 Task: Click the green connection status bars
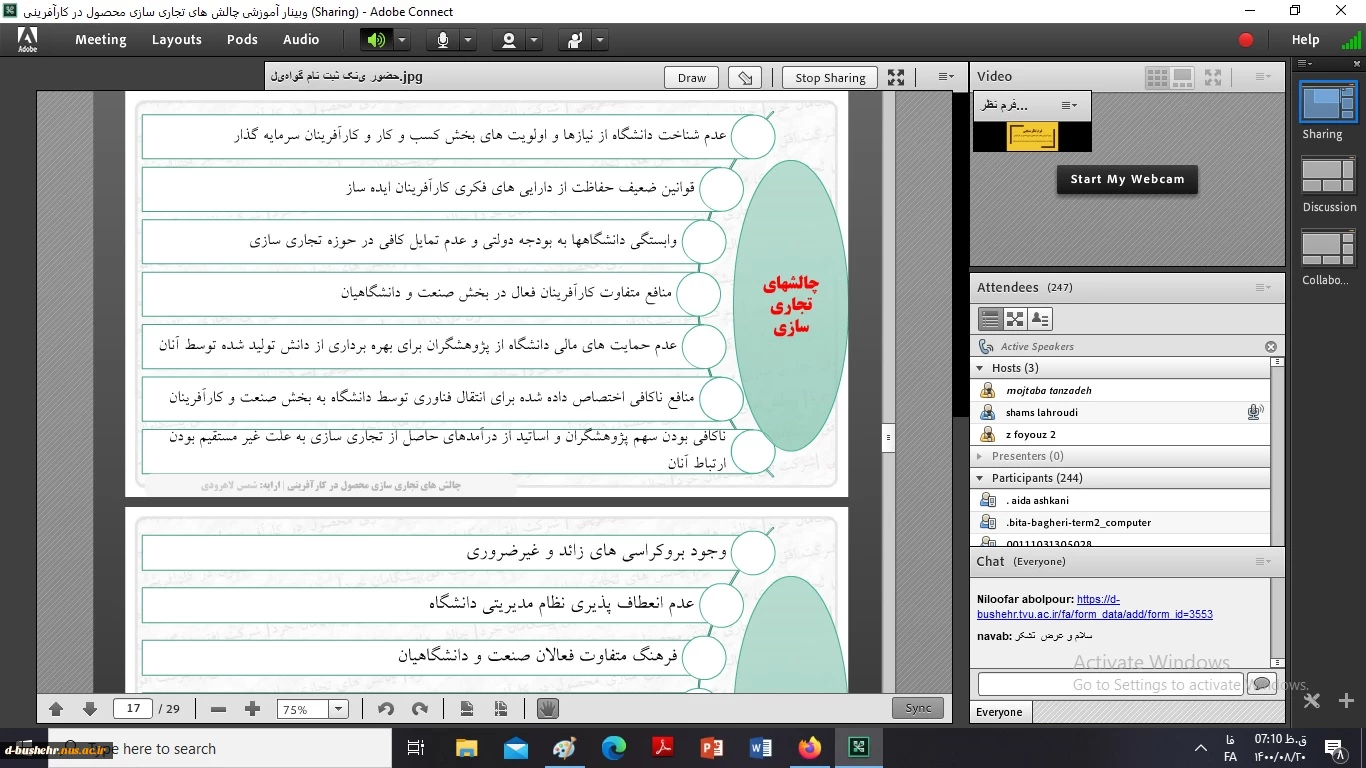pos(1350,41)
